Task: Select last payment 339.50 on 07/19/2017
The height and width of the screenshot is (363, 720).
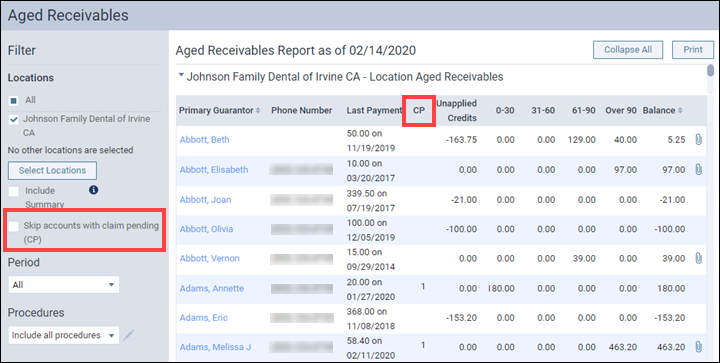Action: click(371, 201)
